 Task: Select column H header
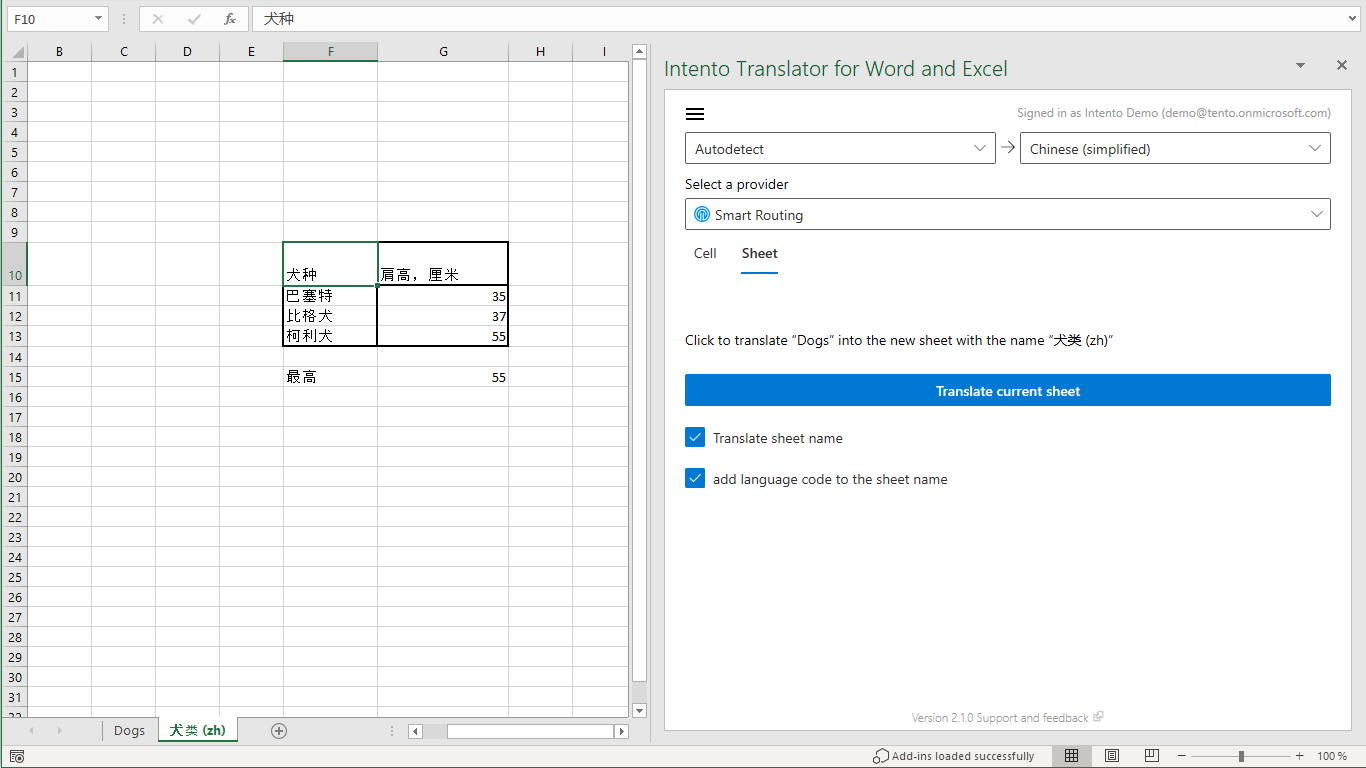540,52
